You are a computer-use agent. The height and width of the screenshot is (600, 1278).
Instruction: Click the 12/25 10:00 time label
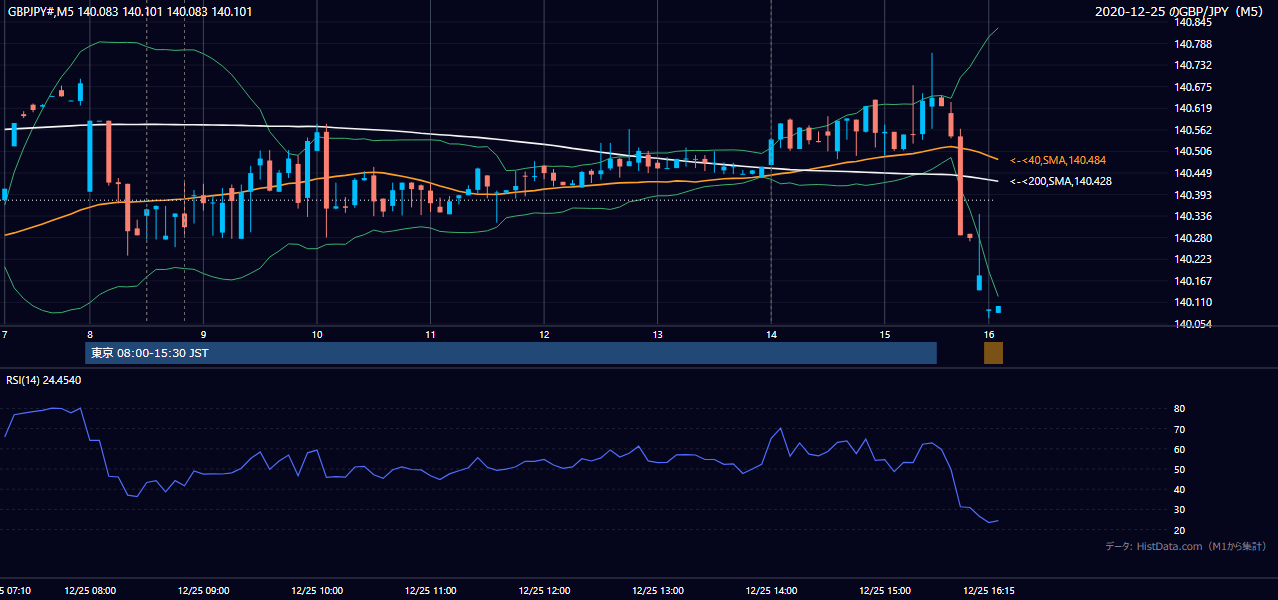point(317,590)
